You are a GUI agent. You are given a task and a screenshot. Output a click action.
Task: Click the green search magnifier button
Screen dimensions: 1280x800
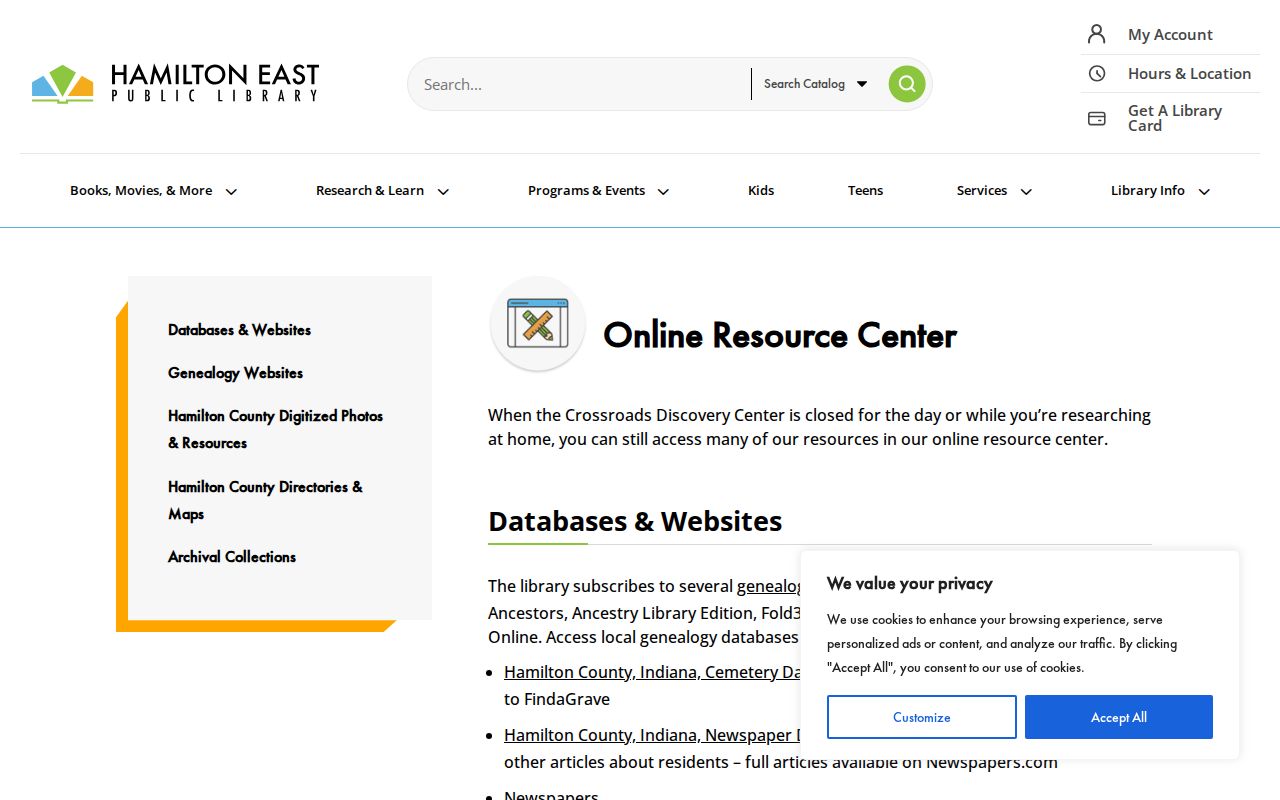907,84
